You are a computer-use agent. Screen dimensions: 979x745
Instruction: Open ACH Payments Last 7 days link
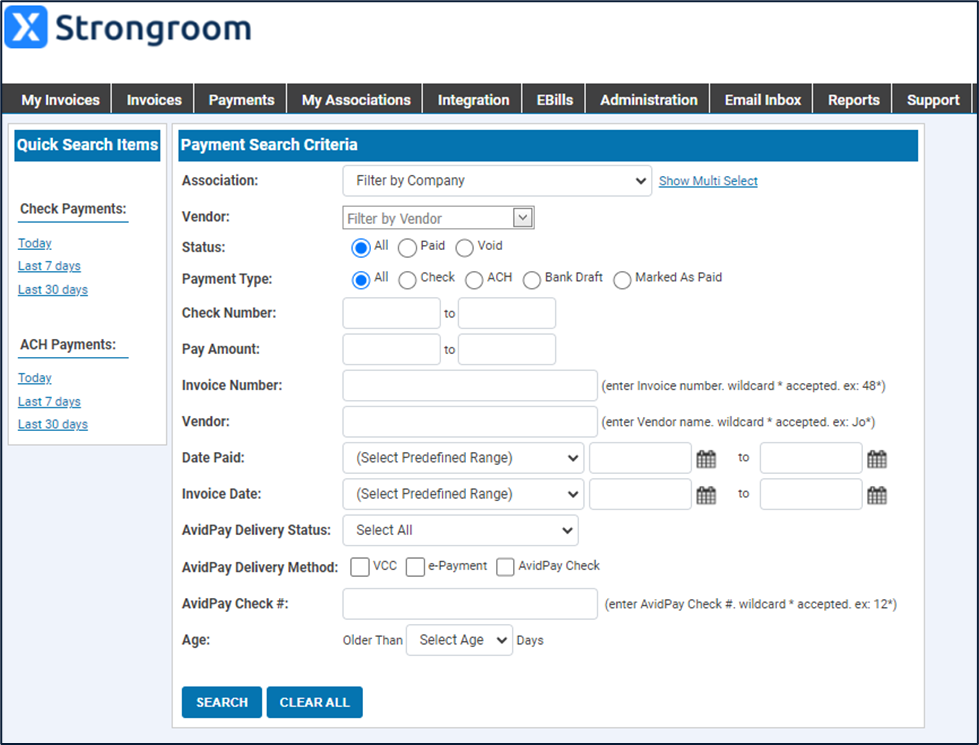tap(49, 402)
